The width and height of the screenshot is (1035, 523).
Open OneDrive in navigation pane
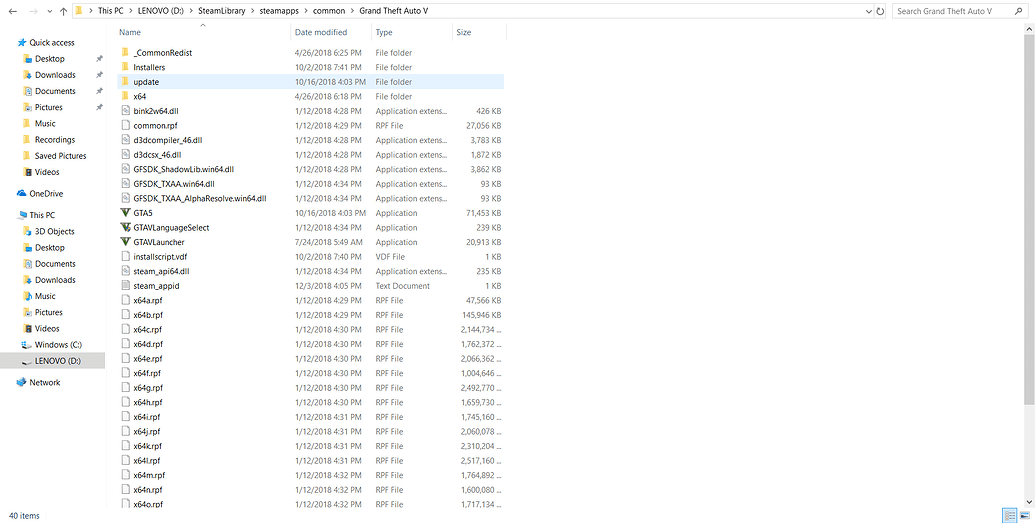(x=46, y=193)
